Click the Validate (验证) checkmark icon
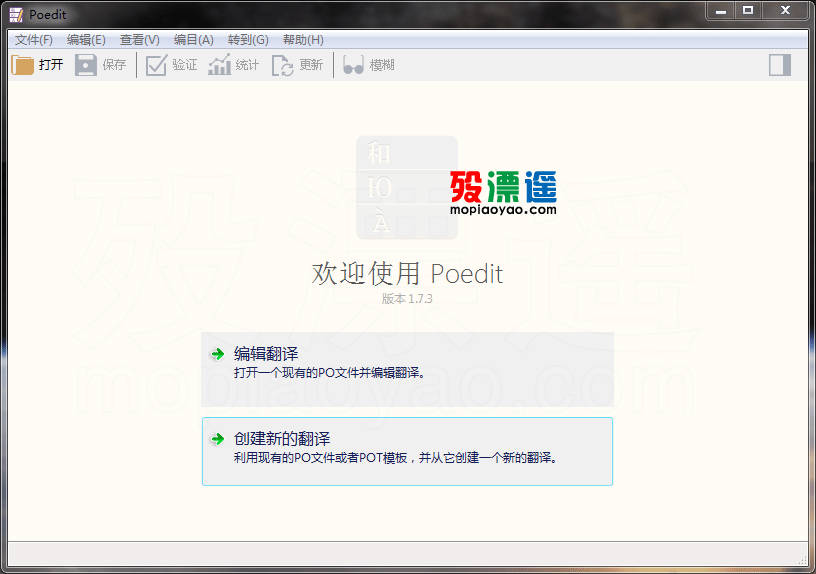 156,65
